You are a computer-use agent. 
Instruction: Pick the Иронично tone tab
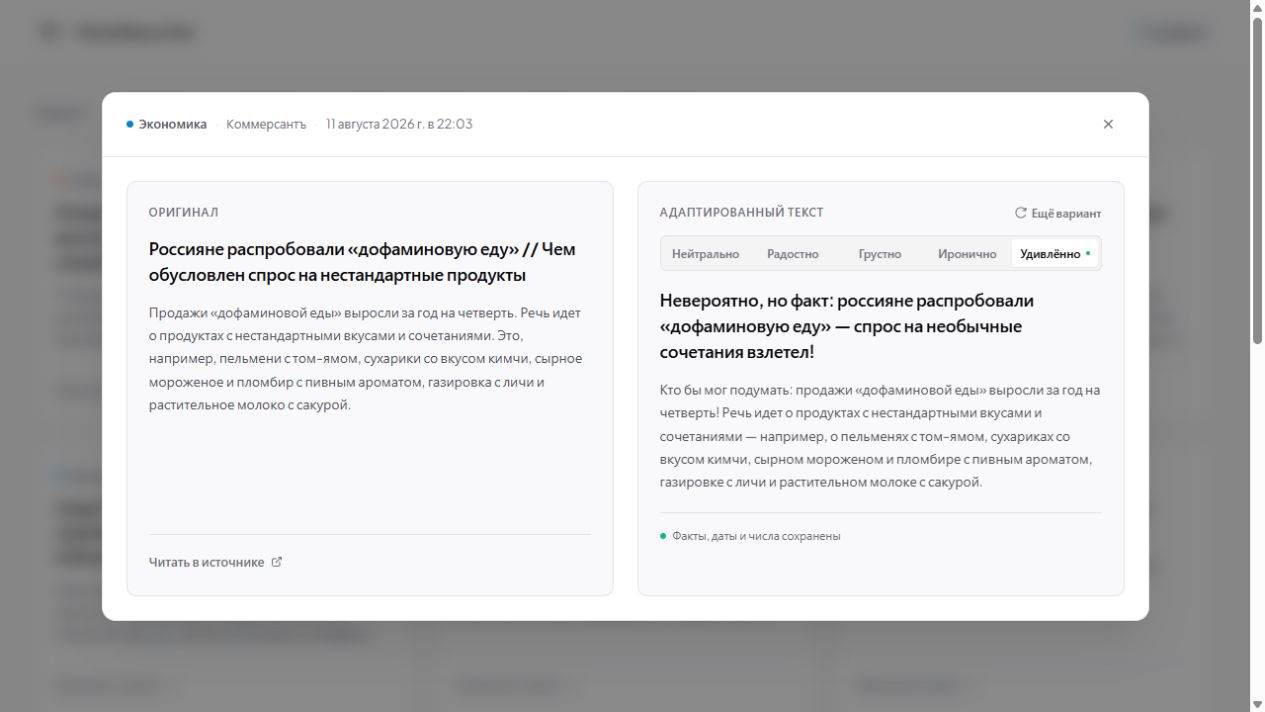[x=967, y=254]
